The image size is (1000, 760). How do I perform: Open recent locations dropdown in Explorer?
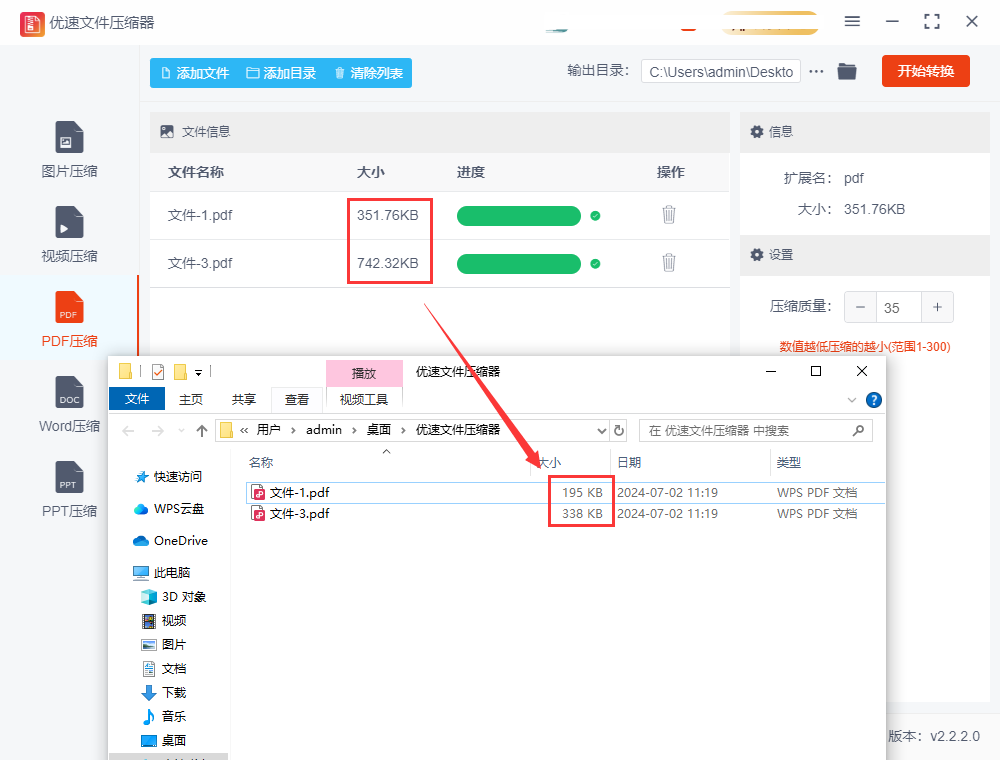coord(181,431)
